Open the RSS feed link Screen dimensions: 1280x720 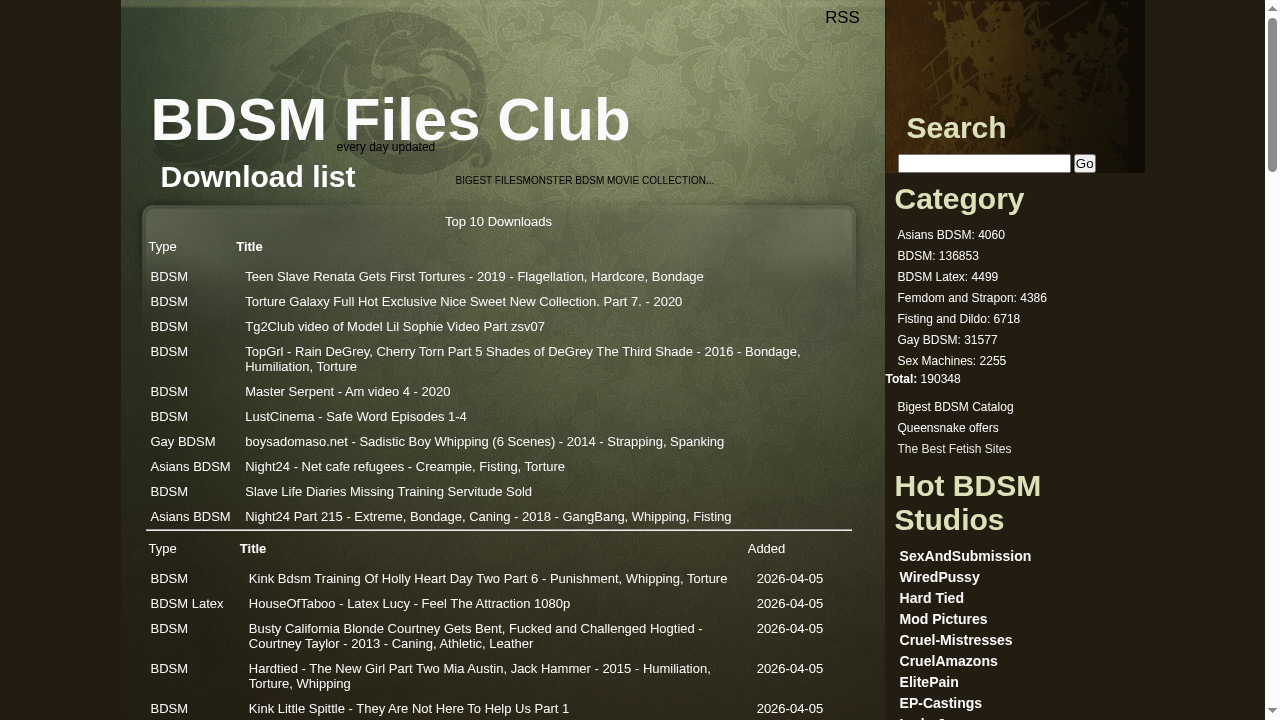842,17
